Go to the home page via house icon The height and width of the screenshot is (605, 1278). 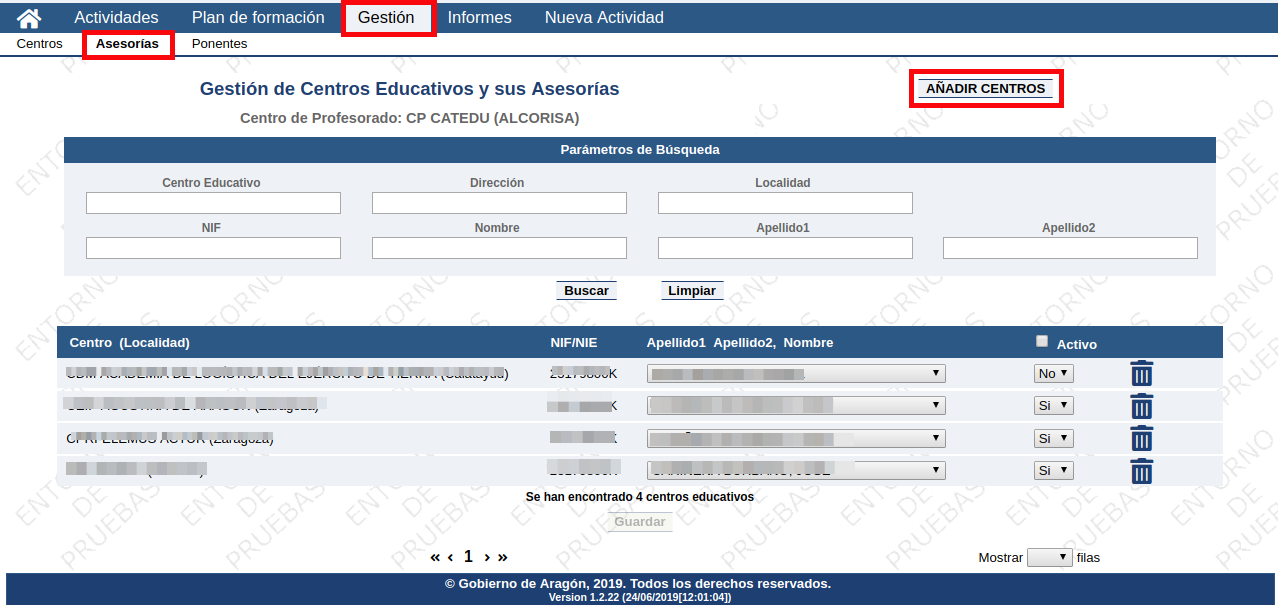pos(30,18)
